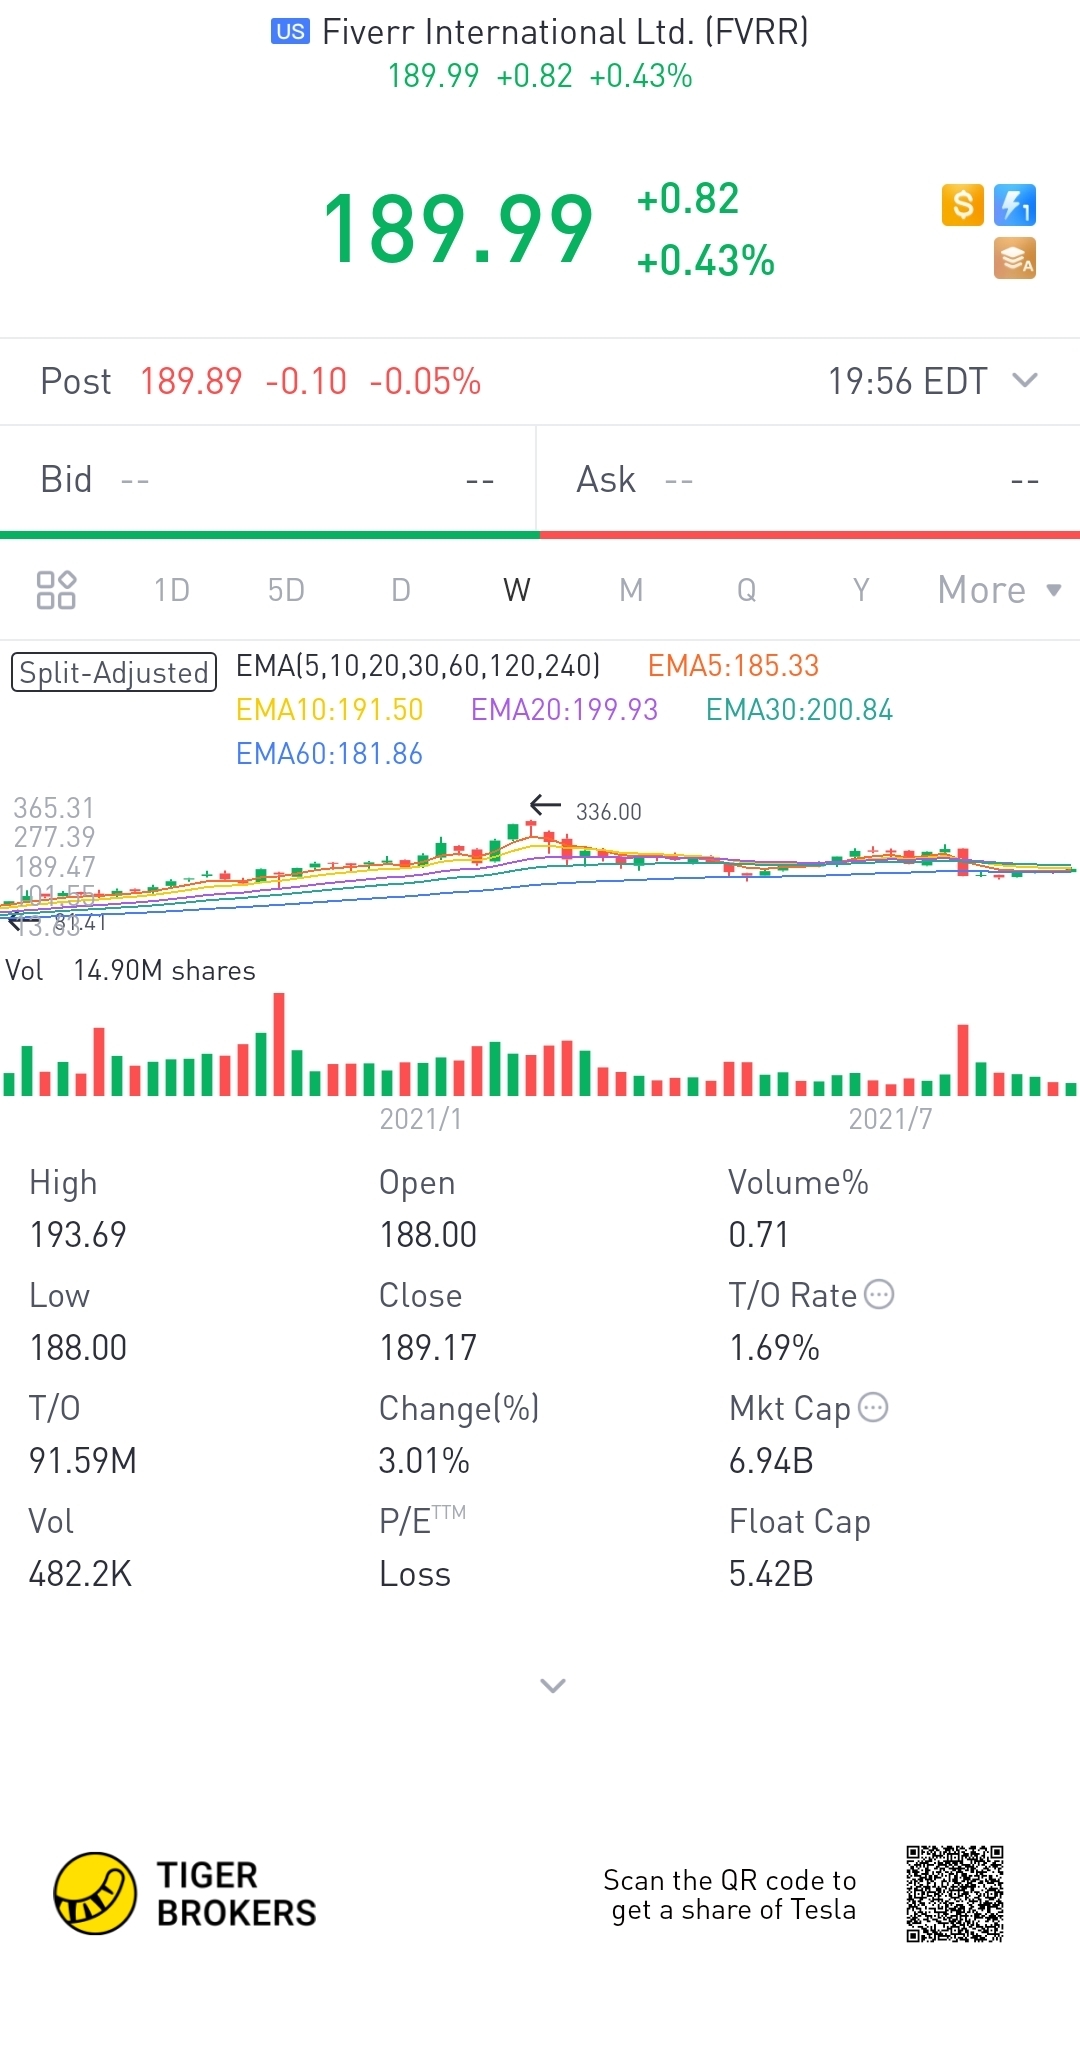This screenshot has width=1080, height=2060.
Task: Select the D daily chart tab
Action: pyautogui.click(x=401, y=590)
